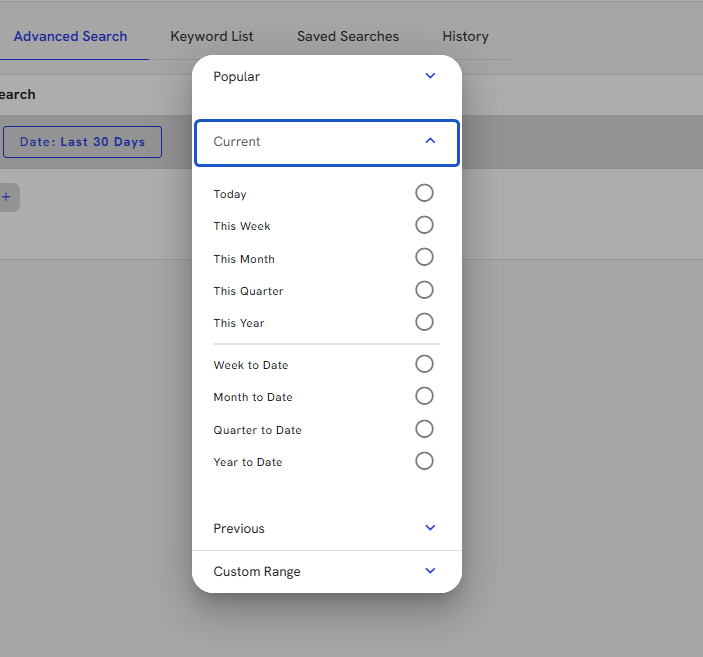This screenshot has width=703, height=657.
Task: Go to the Saved Searches tab
Action: [x=348, y=36]
